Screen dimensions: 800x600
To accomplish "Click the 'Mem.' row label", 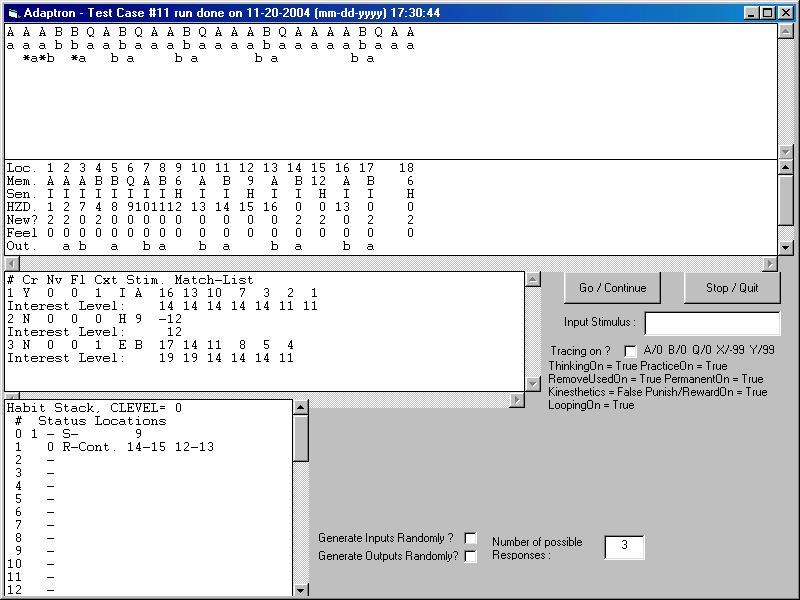I will coord(22,181).
